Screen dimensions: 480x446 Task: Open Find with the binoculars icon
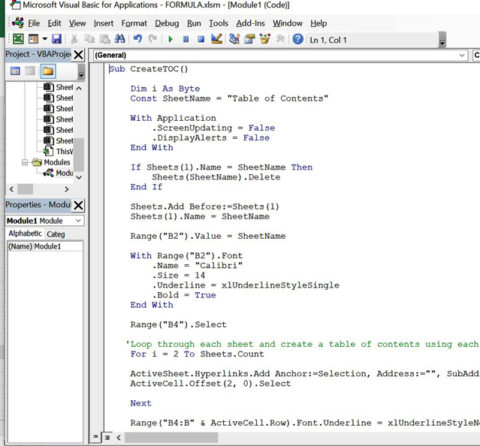[120, 39]
